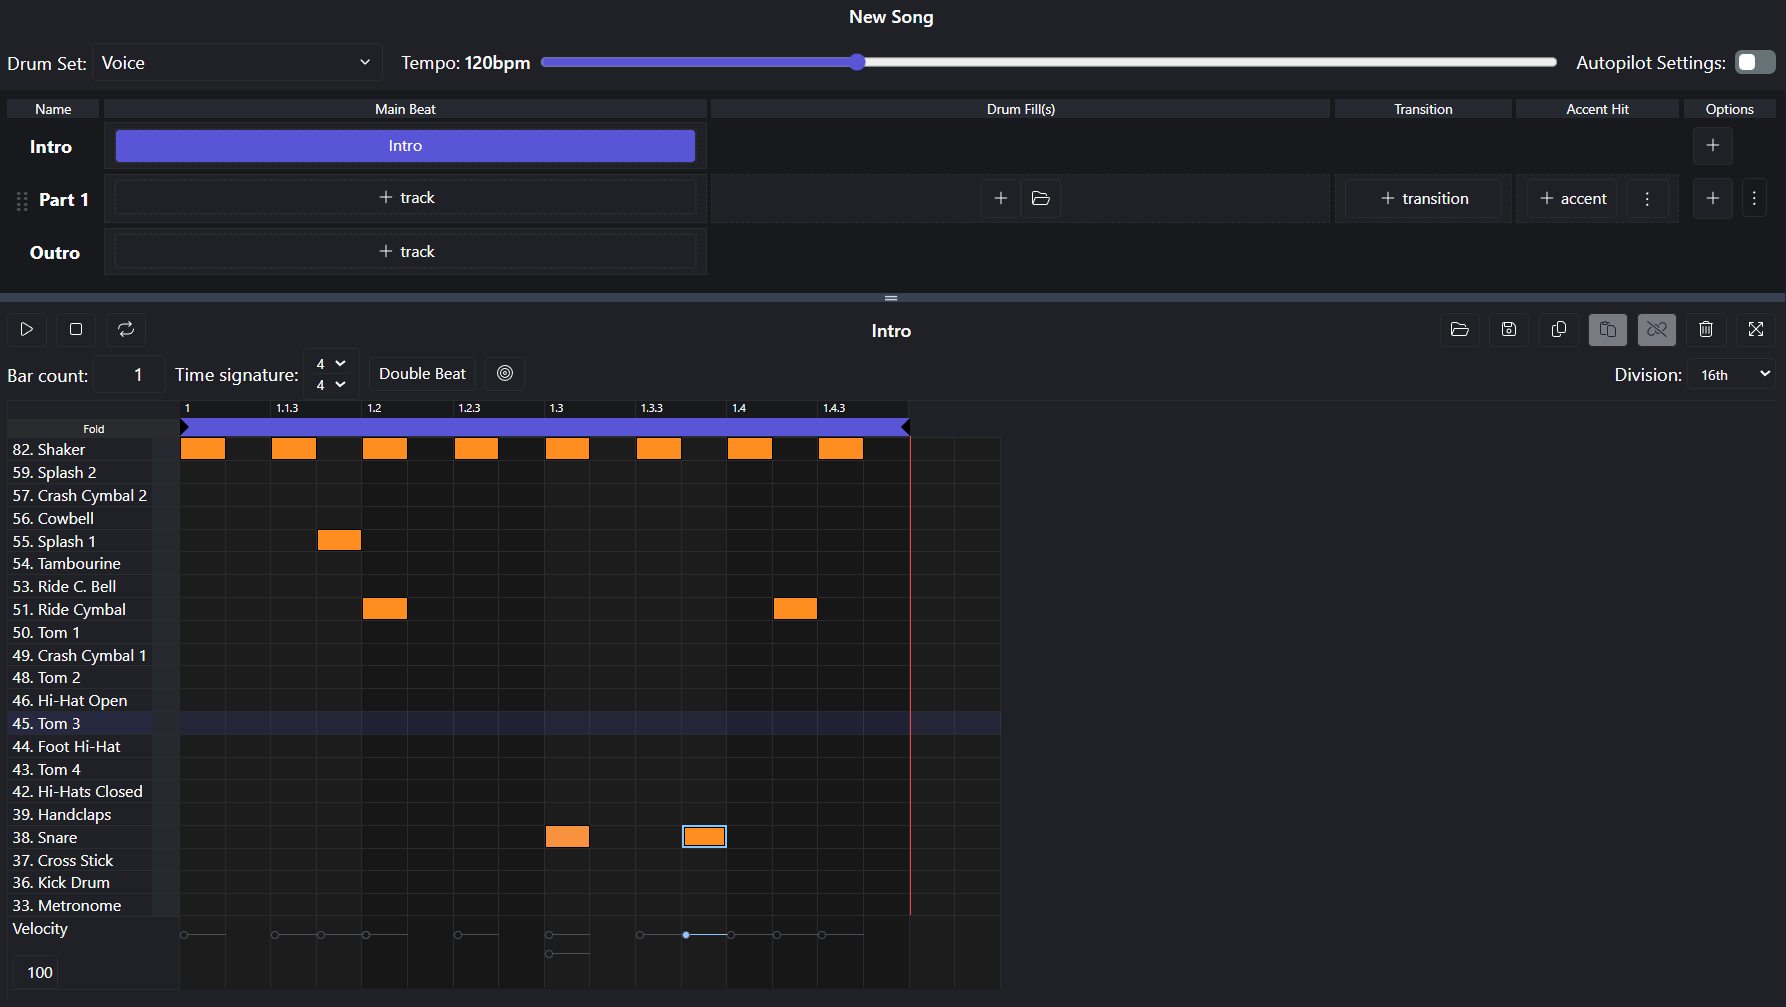Save the Intro beat with floppy disk icon
1786x1007 pixels.
coord(1509,329)
